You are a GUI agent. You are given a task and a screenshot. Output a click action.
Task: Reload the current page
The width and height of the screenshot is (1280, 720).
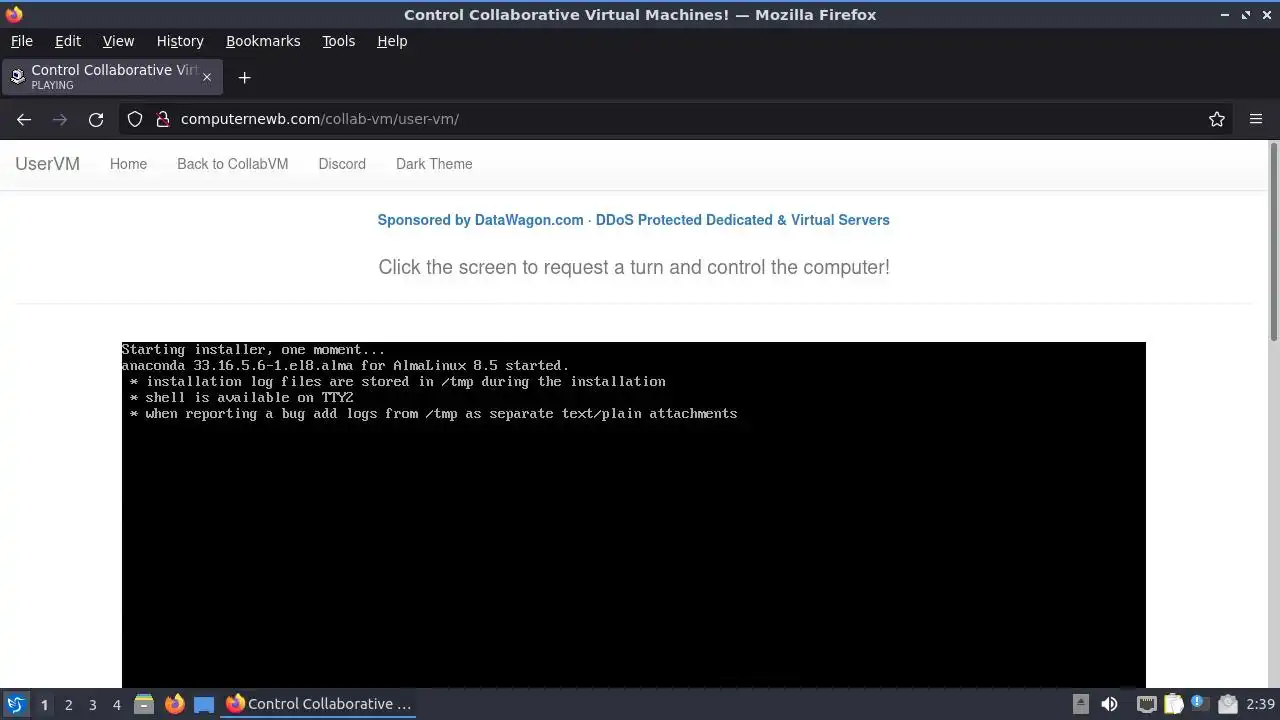[96, 119]
